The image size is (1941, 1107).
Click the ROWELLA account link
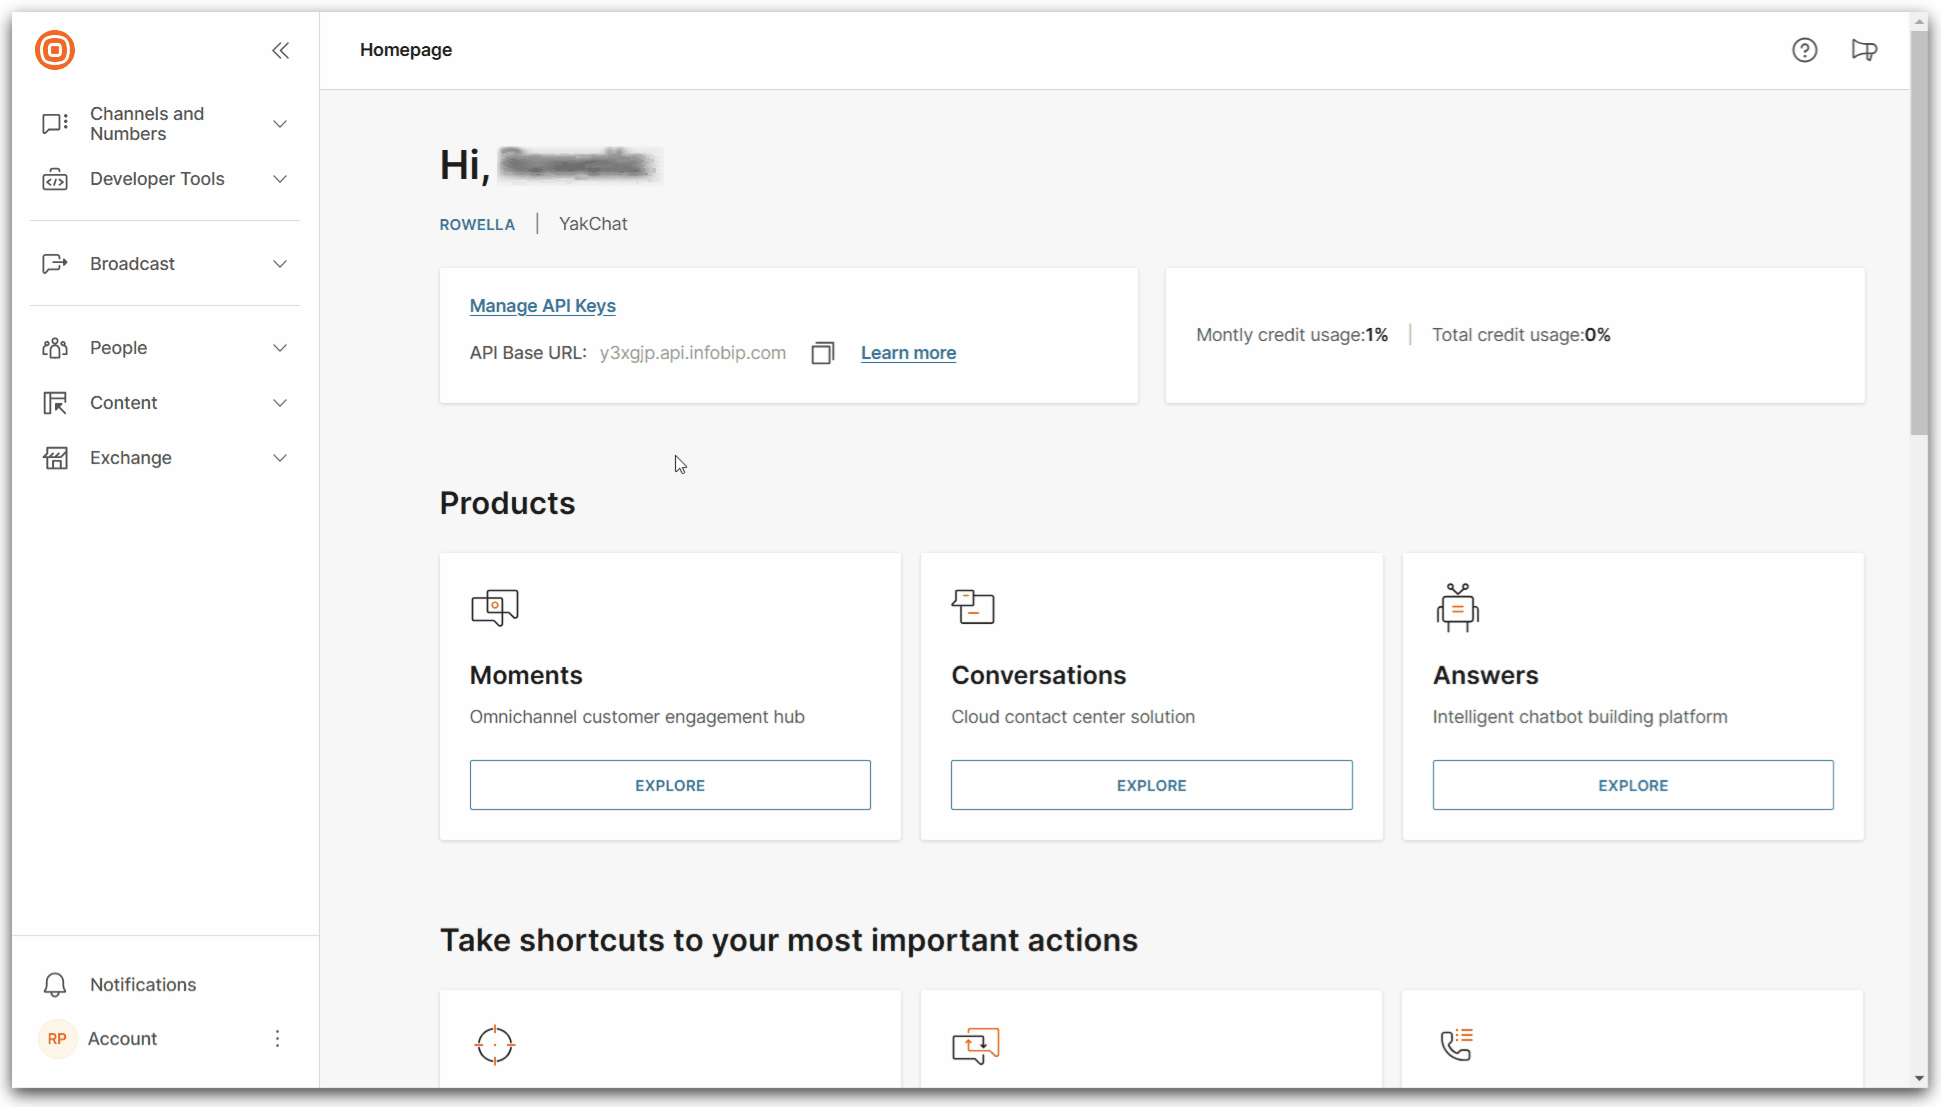(477, 225)
